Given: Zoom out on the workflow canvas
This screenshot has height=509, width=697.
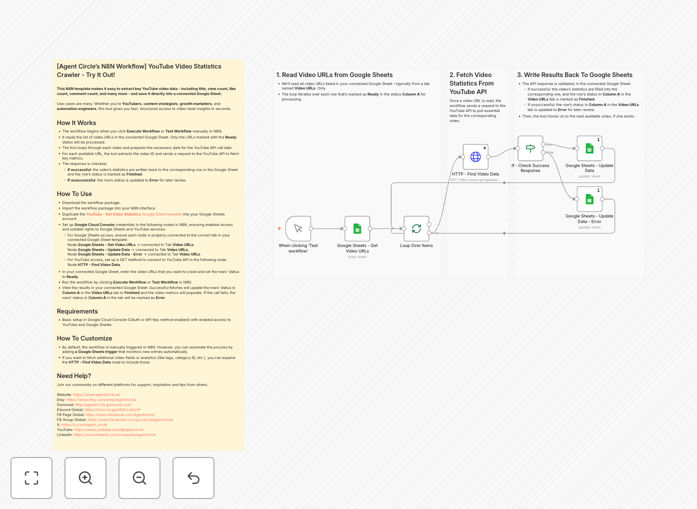Looking at the screenshot, I should pos(139,478).
